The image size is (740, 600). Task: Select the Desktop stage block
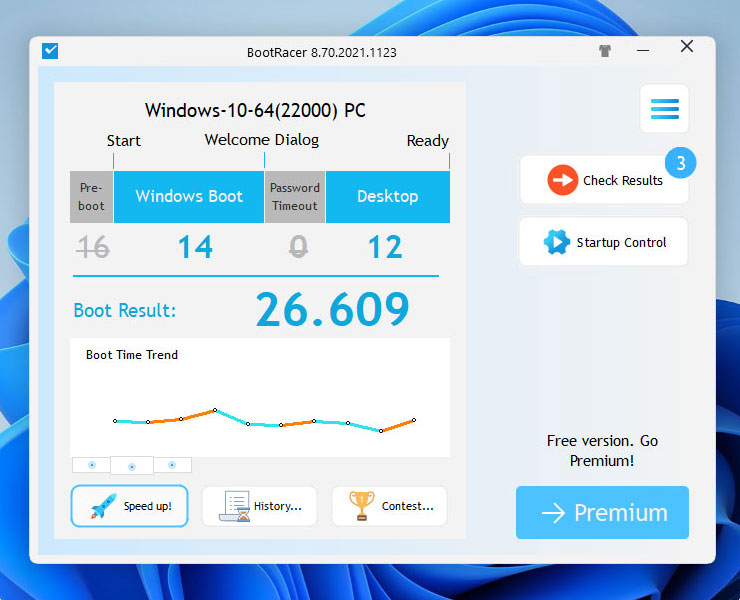pos(387,197)
